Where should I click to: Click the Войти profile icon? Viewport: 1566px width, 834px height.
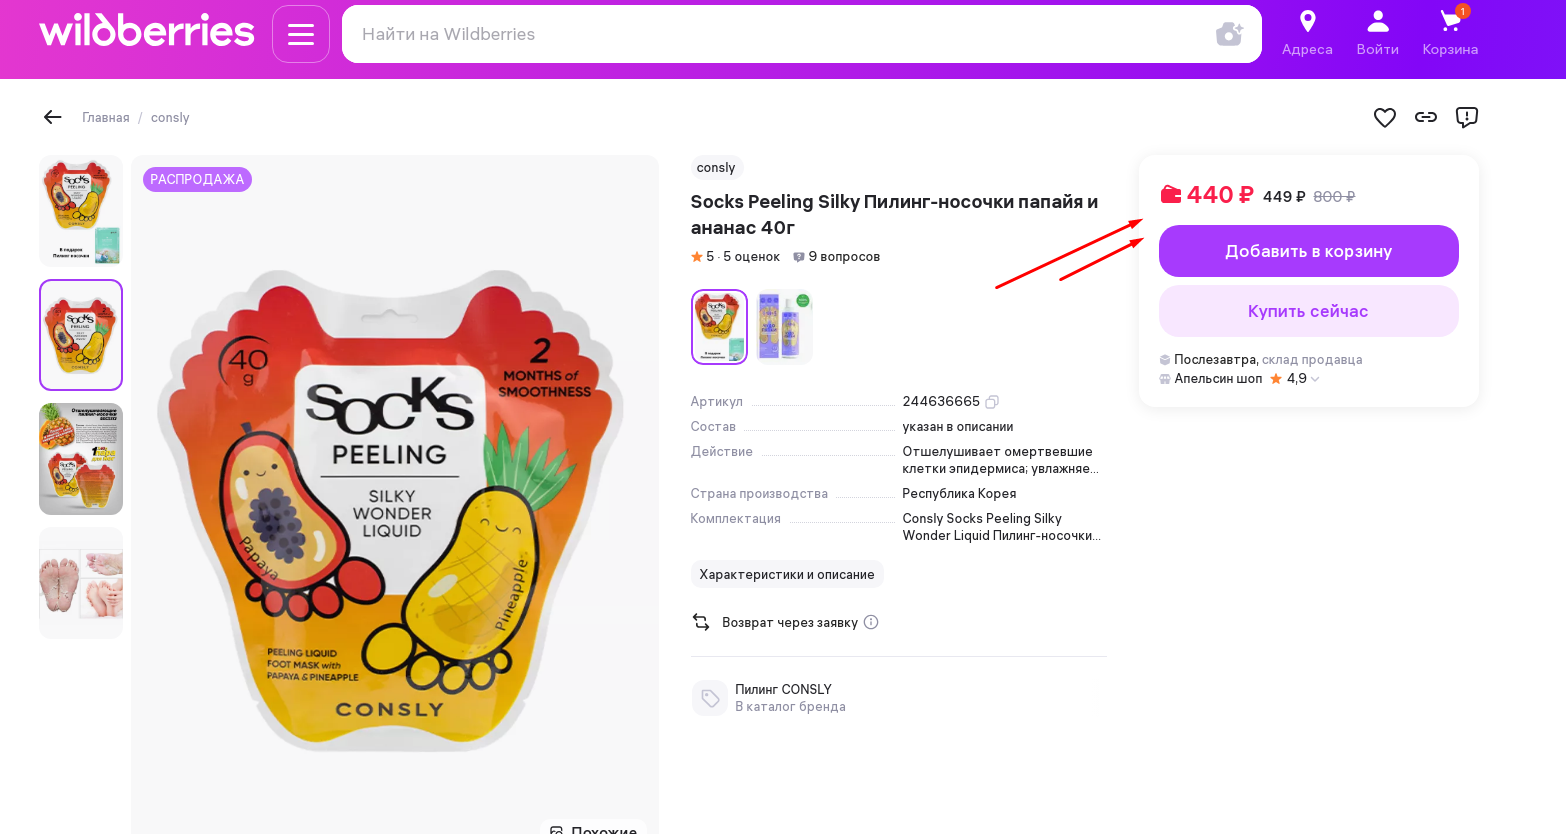coord(1377,22)
